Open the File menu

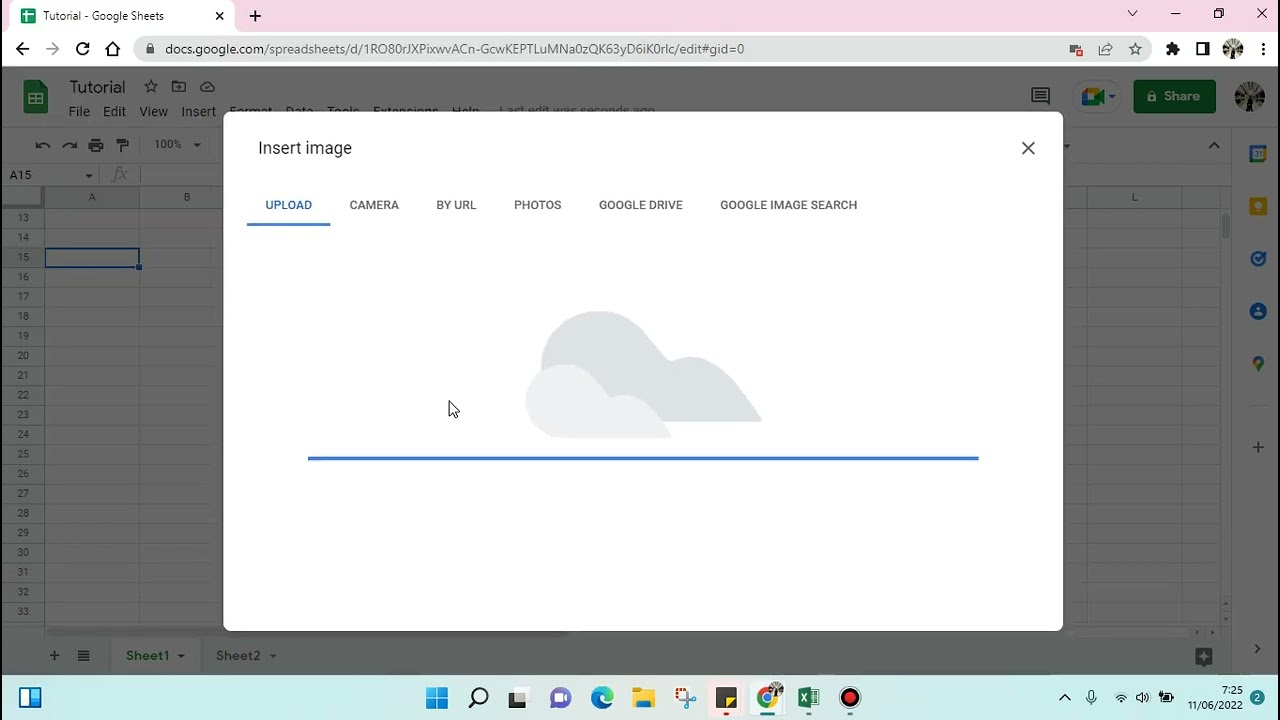click(x=79, y=111)
